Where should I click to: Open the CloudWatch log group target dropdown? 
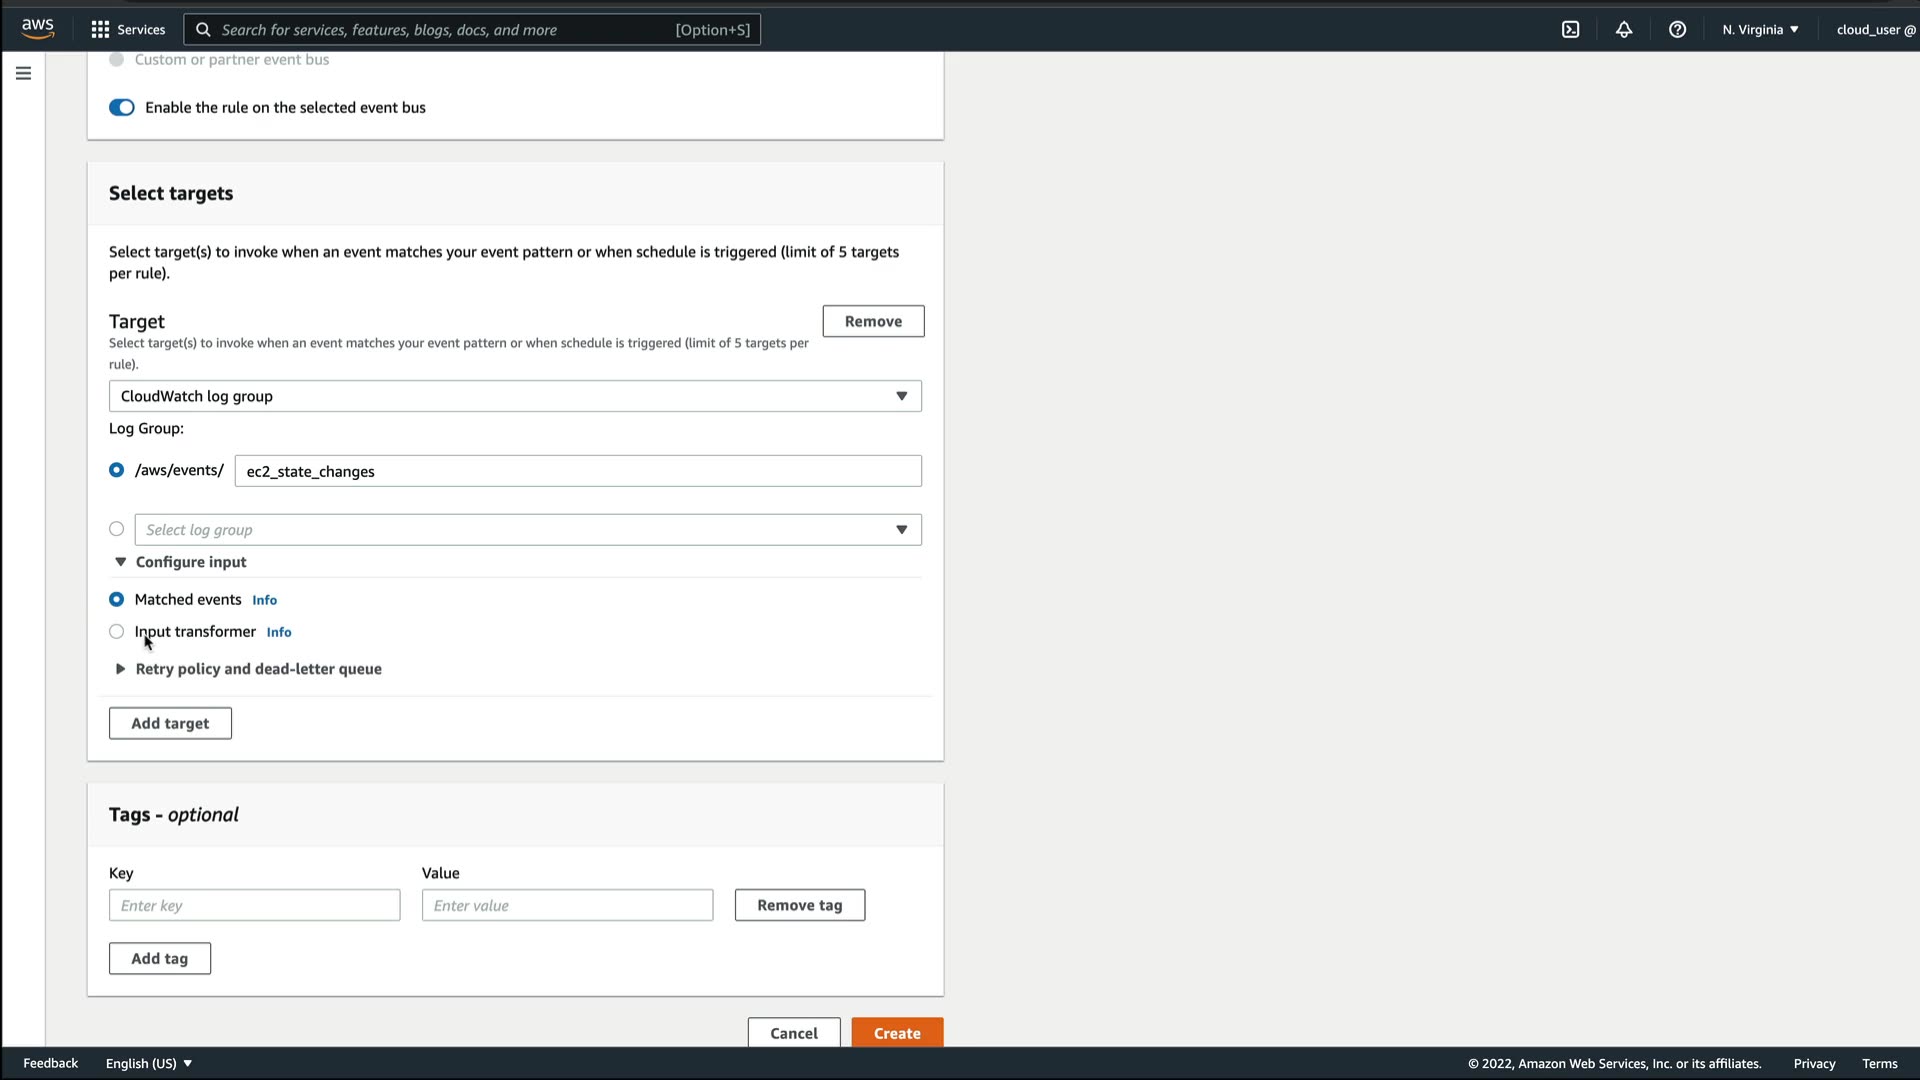point(515,396)
